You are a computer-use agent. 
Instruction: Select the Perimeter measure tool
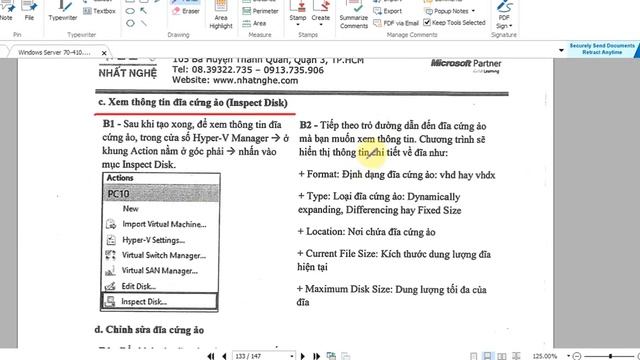coord(260,11)
